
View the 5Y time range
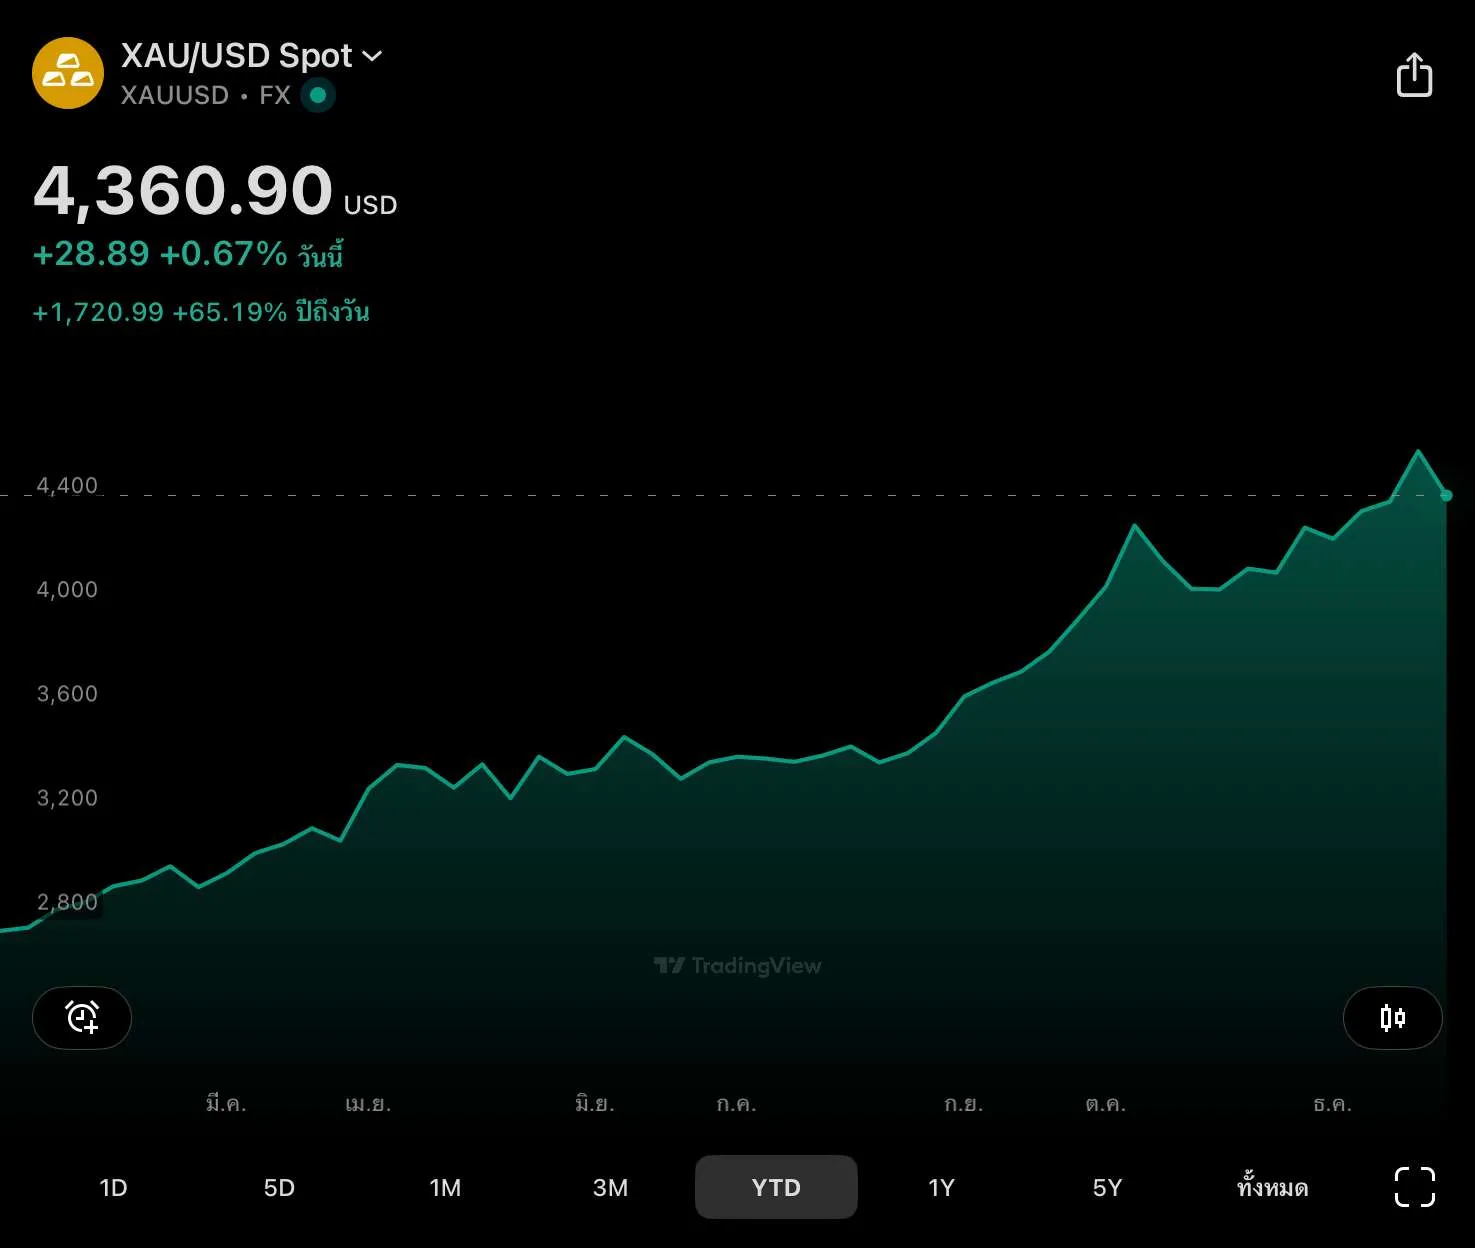(1107, 1187)
